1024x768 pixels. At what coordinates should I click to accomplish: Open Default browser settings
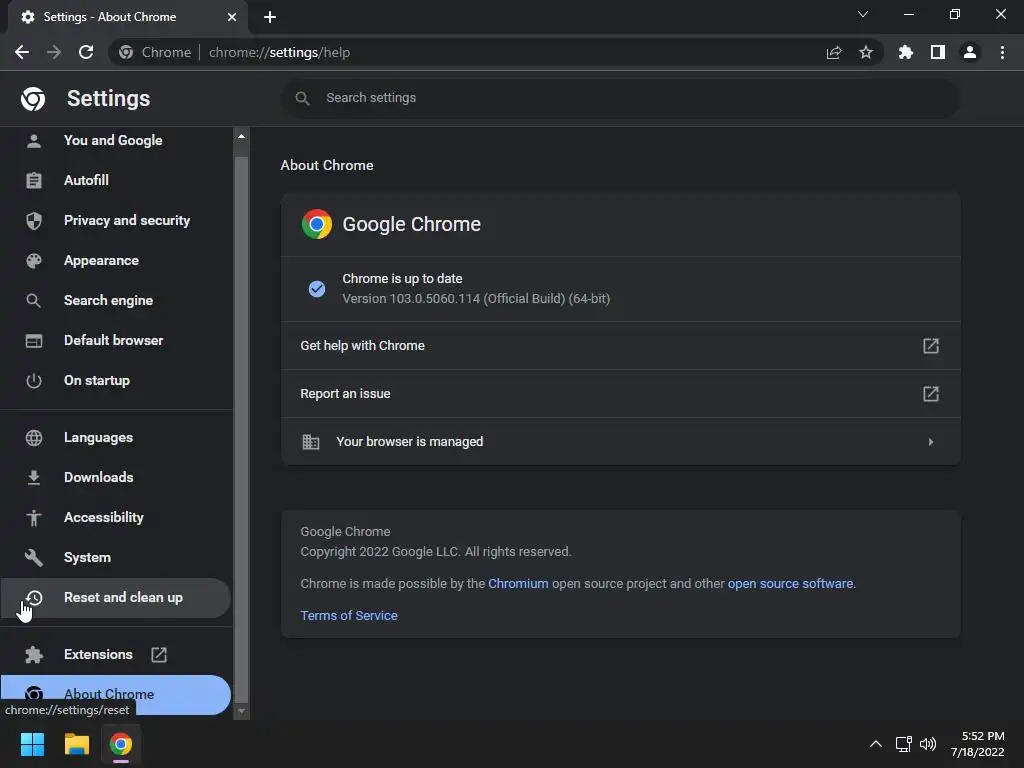point(116,340)
